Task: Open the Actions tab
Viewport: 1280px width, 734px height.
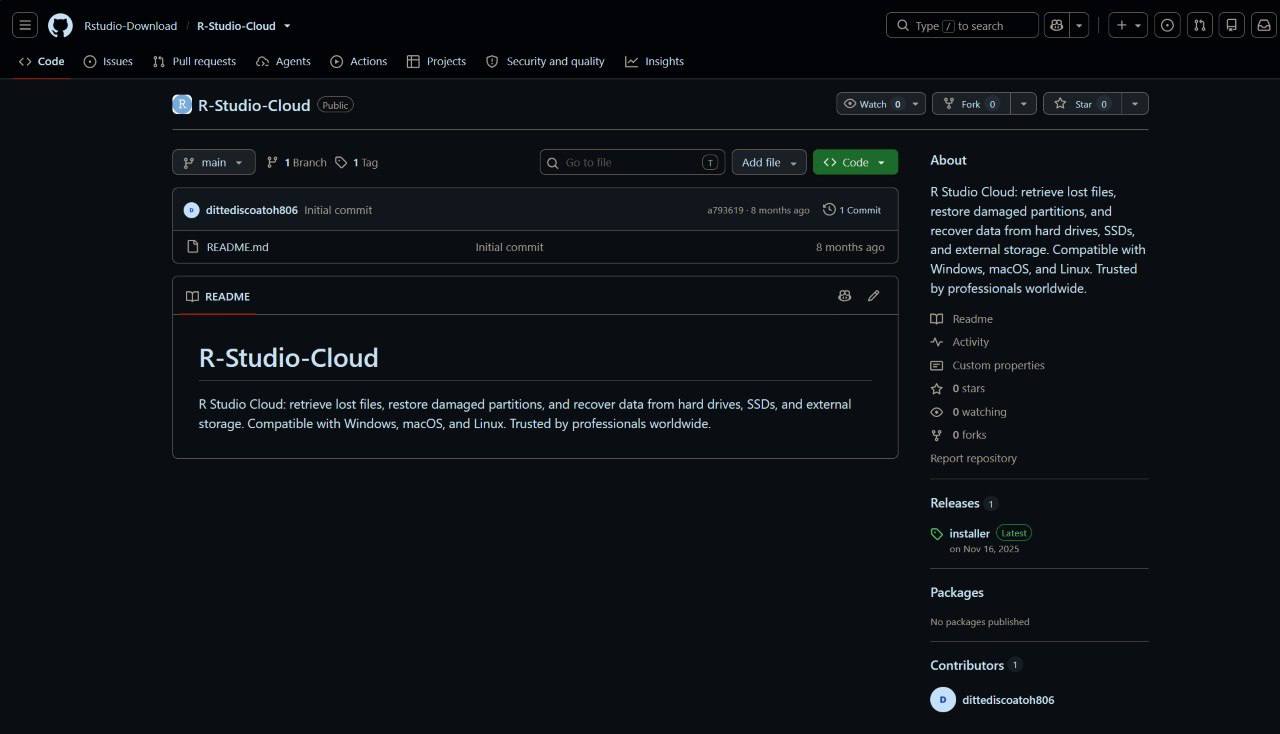Action: tap(358, 61)
